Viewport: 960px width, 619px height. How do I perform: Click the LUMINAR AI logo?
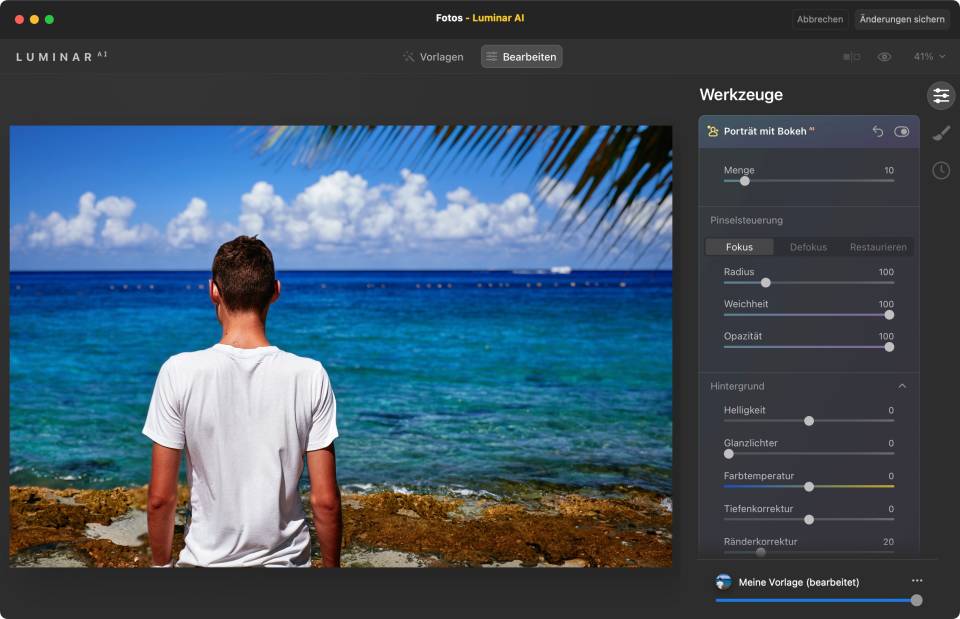(x=61, y=56)
